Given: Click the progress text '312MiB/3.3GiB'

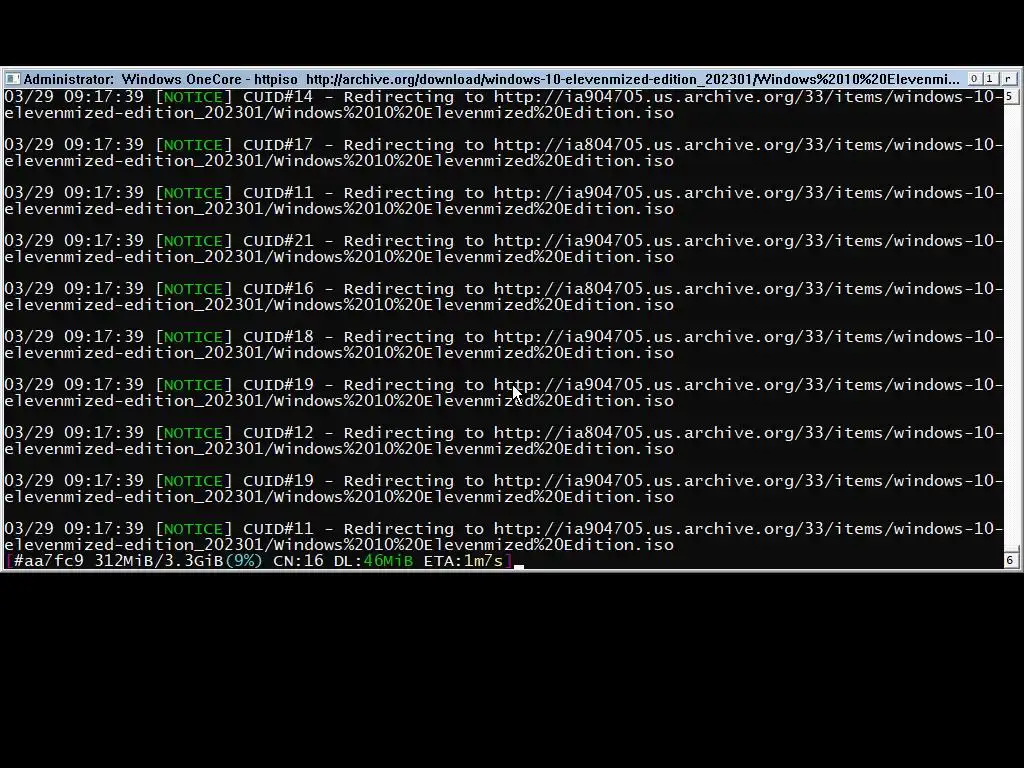Looking at the screenshot, I should 159,560.
